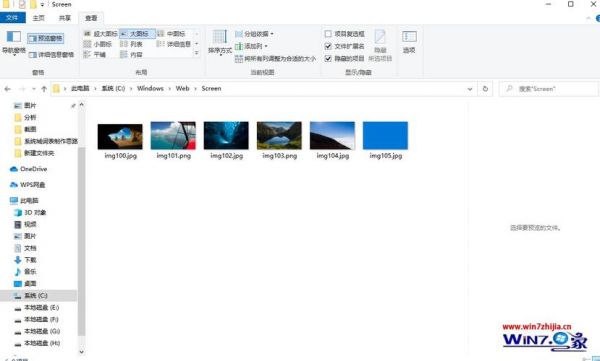Viewport: 600px width, 361px height.
Task: Refresh the Screen folder
Action: click(485, 89)
